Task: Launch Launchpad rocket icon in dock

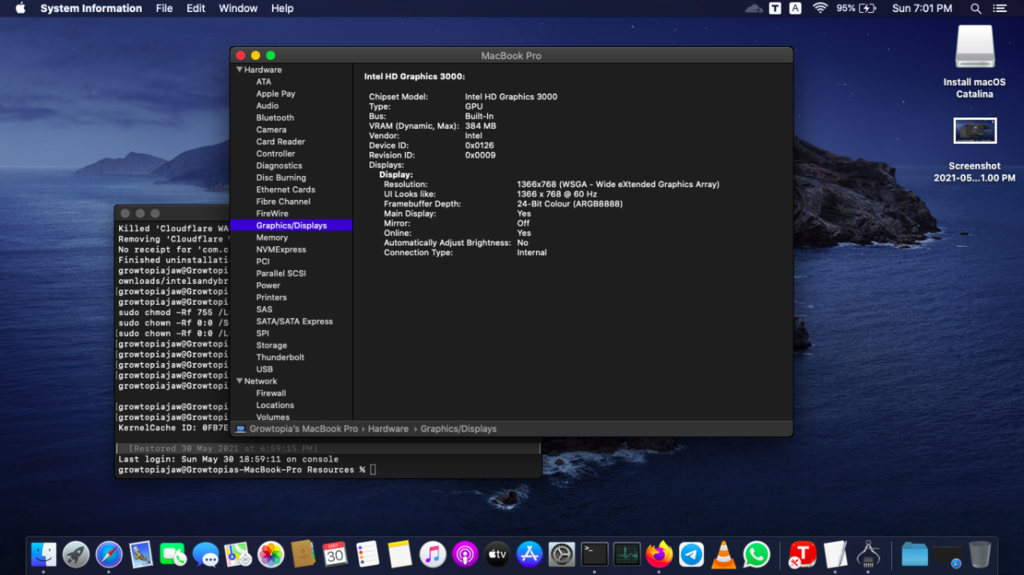Action: click(x=76, y=555)
